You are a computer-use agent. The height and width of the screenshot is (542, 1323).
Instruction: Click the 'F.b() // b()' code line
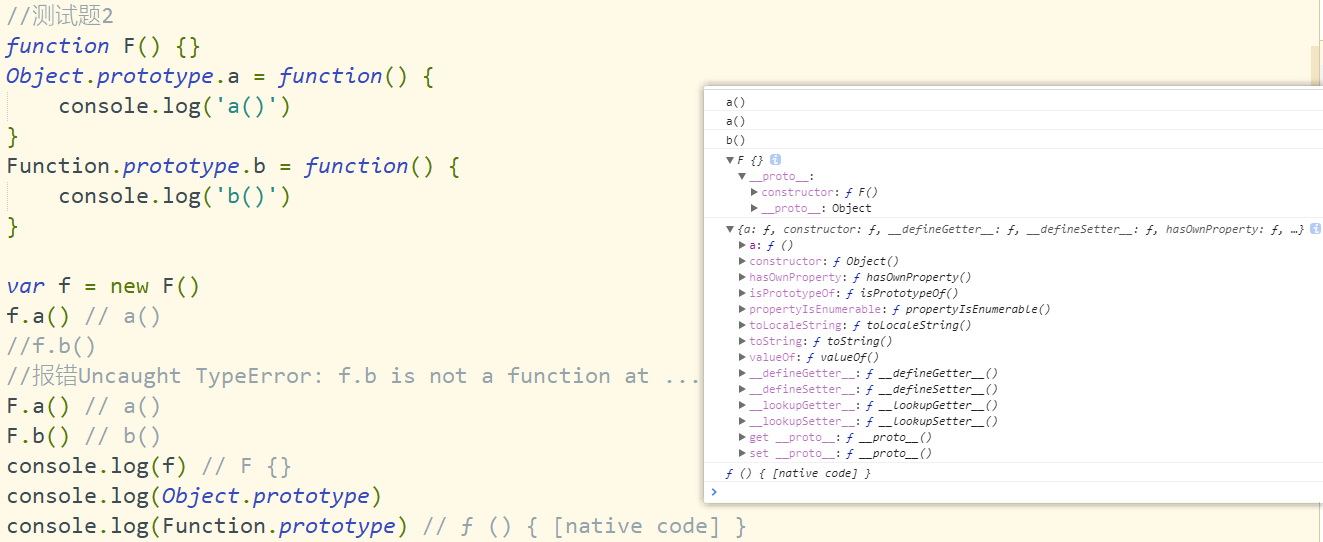[83, 436]
